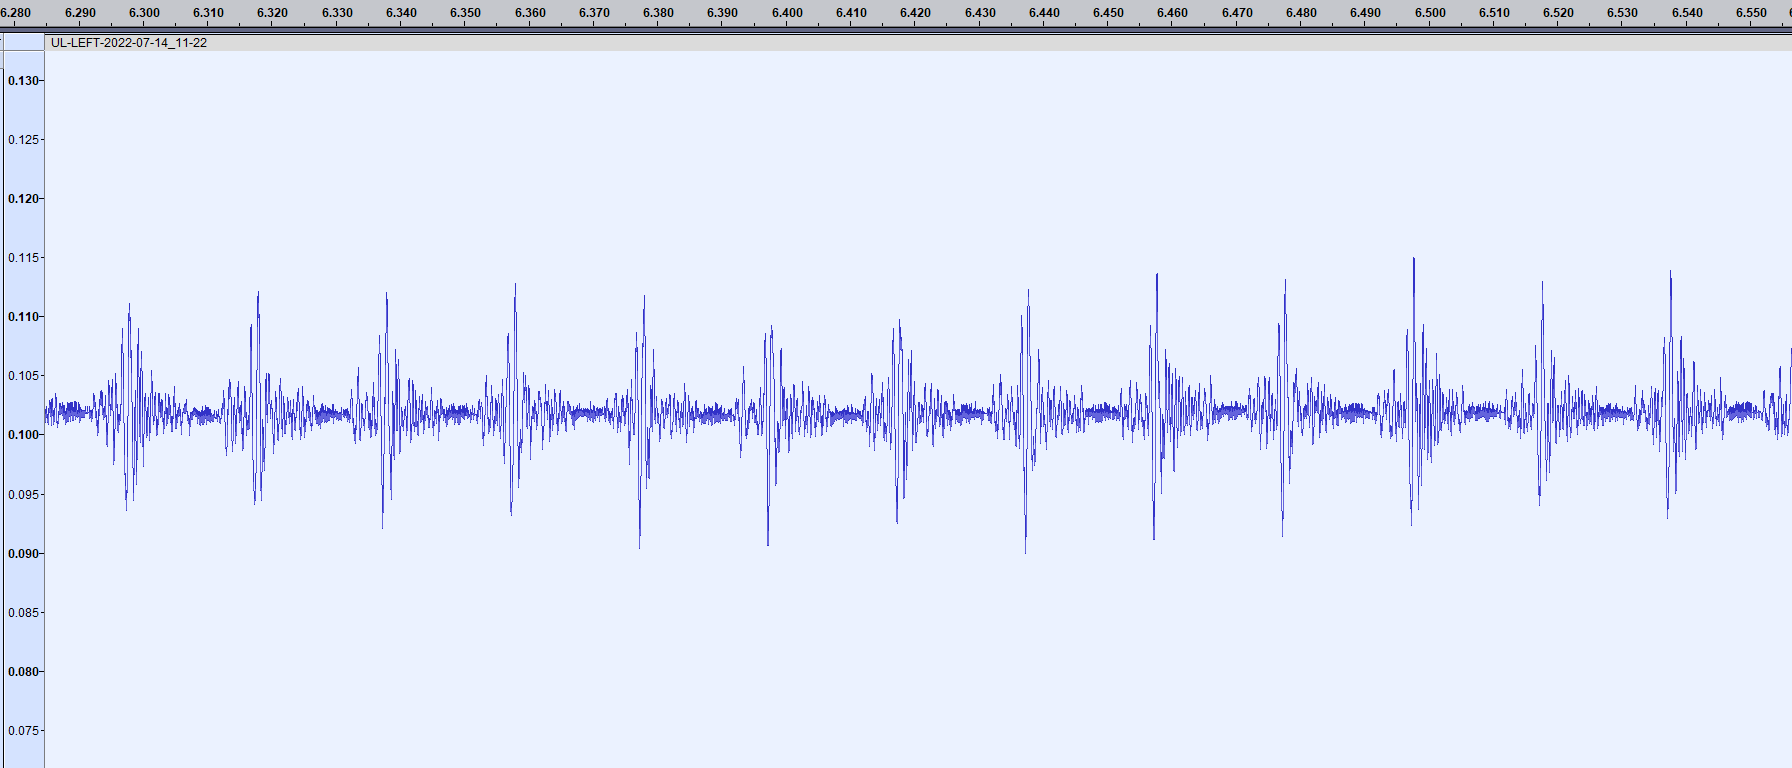The width and height of the screenshot is (1792, 768).
Task: Click the 6.540 mark on the time ruler
Action: pyautogui.click(x=1687, y=13)
